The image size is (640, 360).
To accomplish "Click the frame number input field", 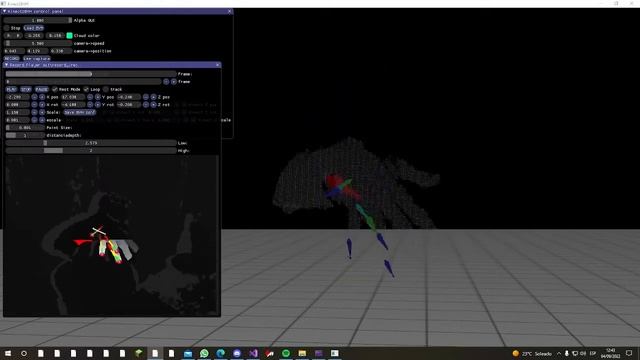I will coord(83,82).
